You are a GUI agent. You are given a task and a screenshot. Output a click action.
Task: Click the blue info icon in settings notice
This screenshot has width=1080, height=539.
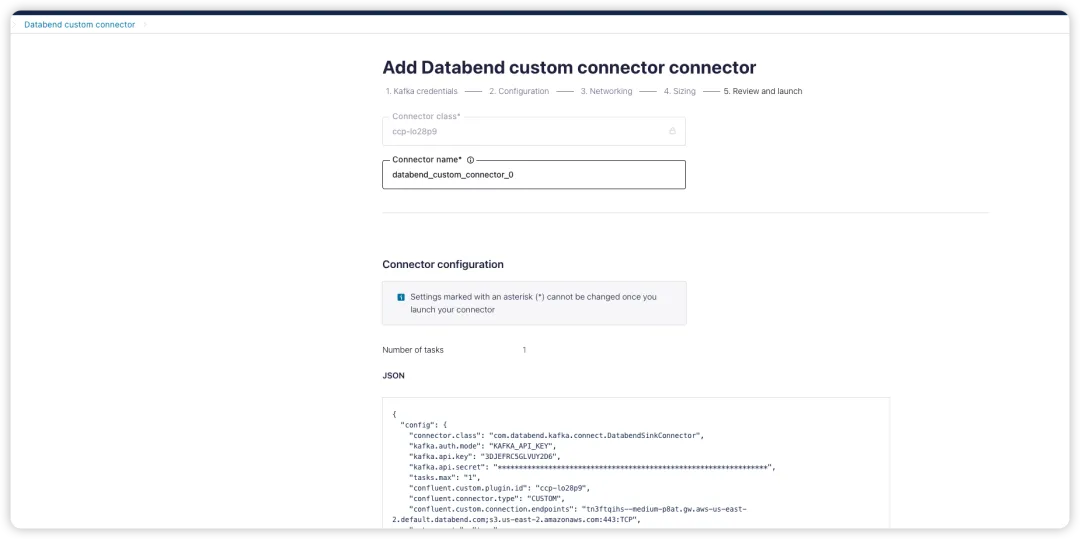point(401,297)
